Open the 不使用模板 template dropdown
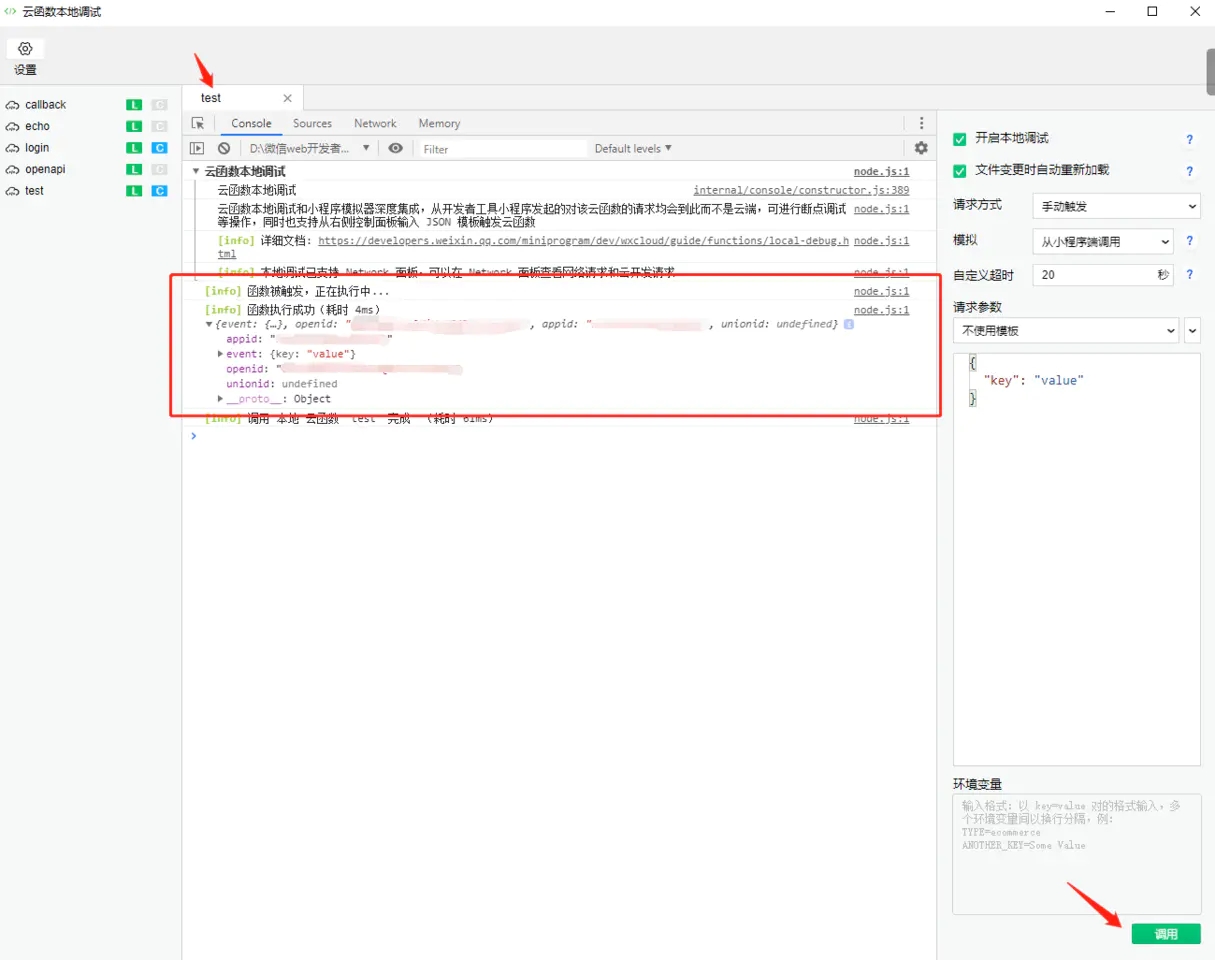1215x960 pixels. [x=1066, y=330]
